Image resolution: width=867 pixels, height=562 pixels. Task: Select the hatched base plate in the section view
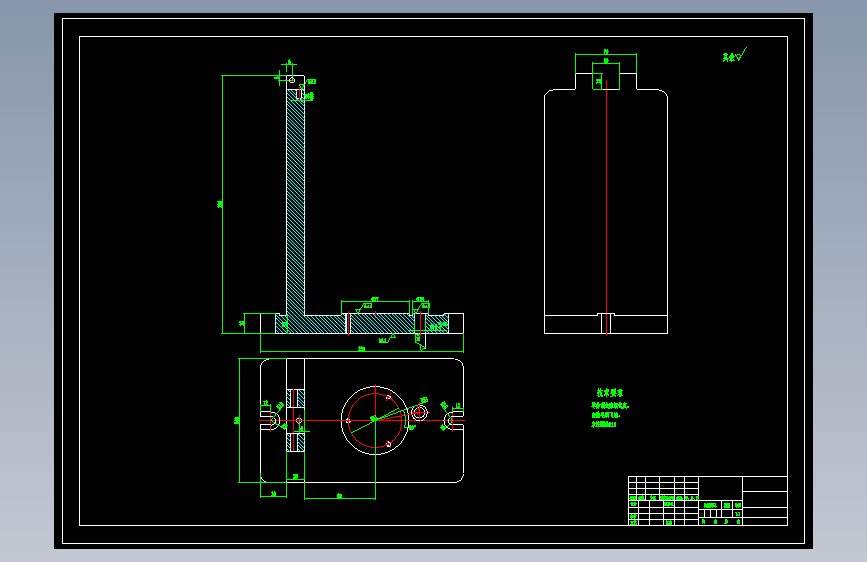pos(362,324)
